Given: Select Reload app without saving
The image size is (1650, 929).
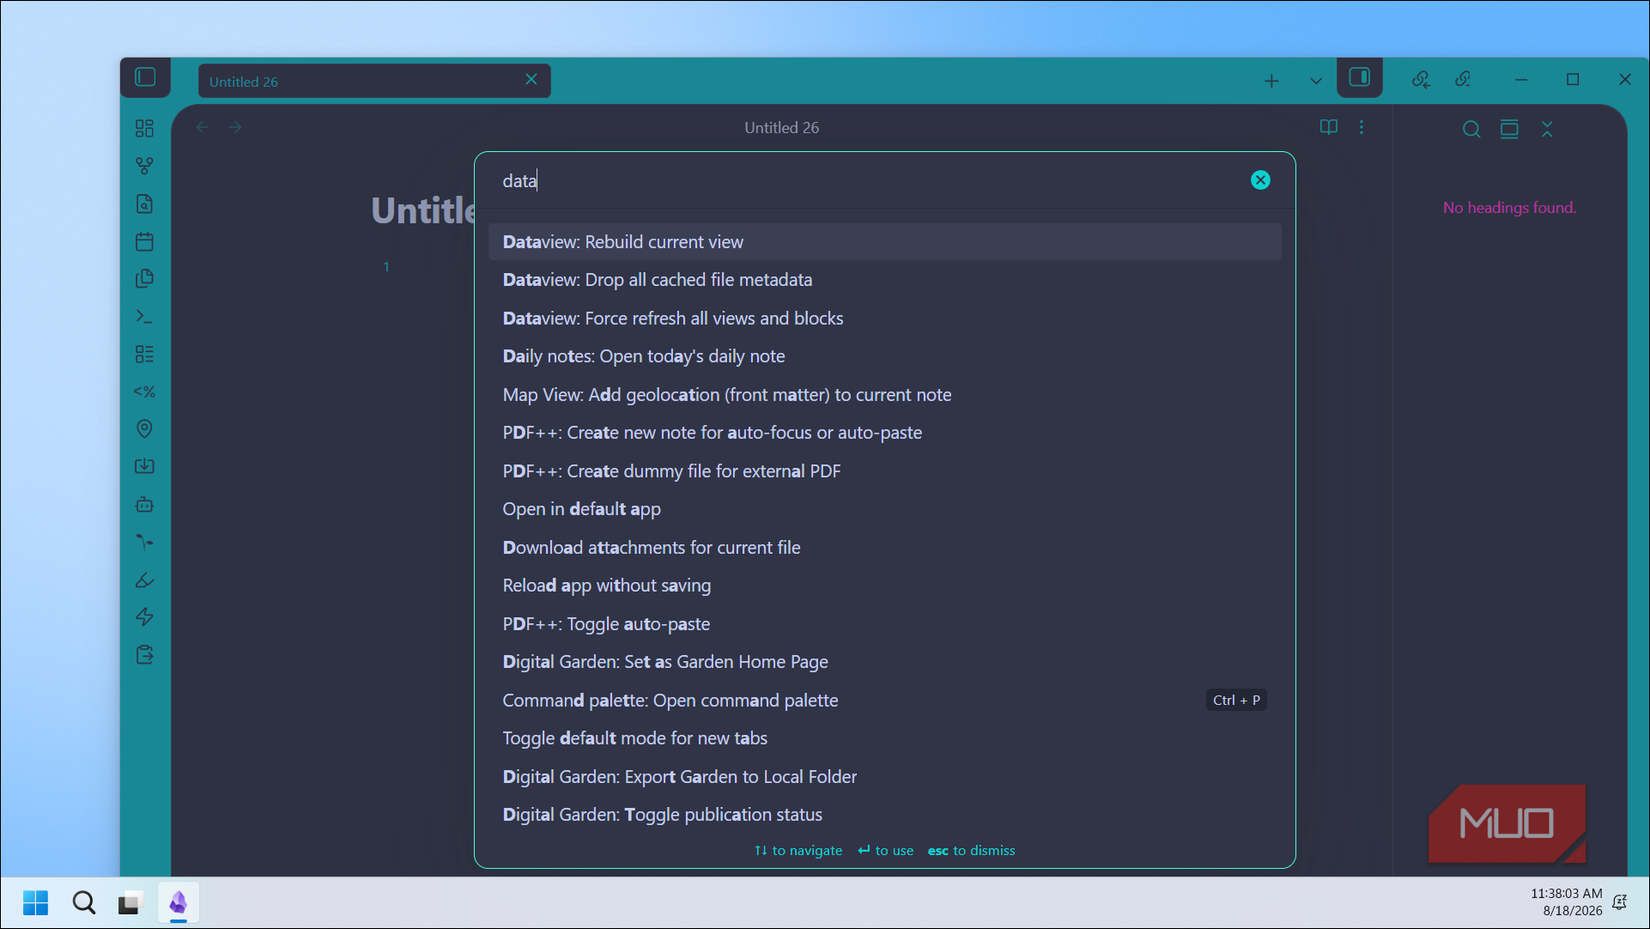Looking at the screenshot, I should tap(885, 586).
